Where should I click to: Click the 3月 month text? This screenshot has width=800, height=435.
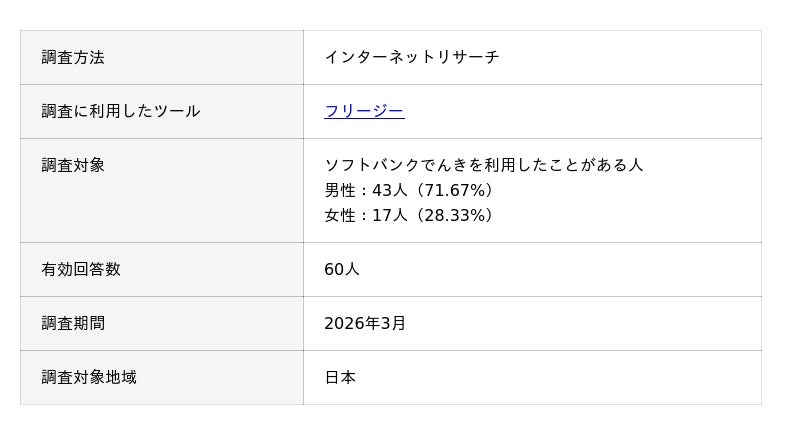[x=394, y=323]
